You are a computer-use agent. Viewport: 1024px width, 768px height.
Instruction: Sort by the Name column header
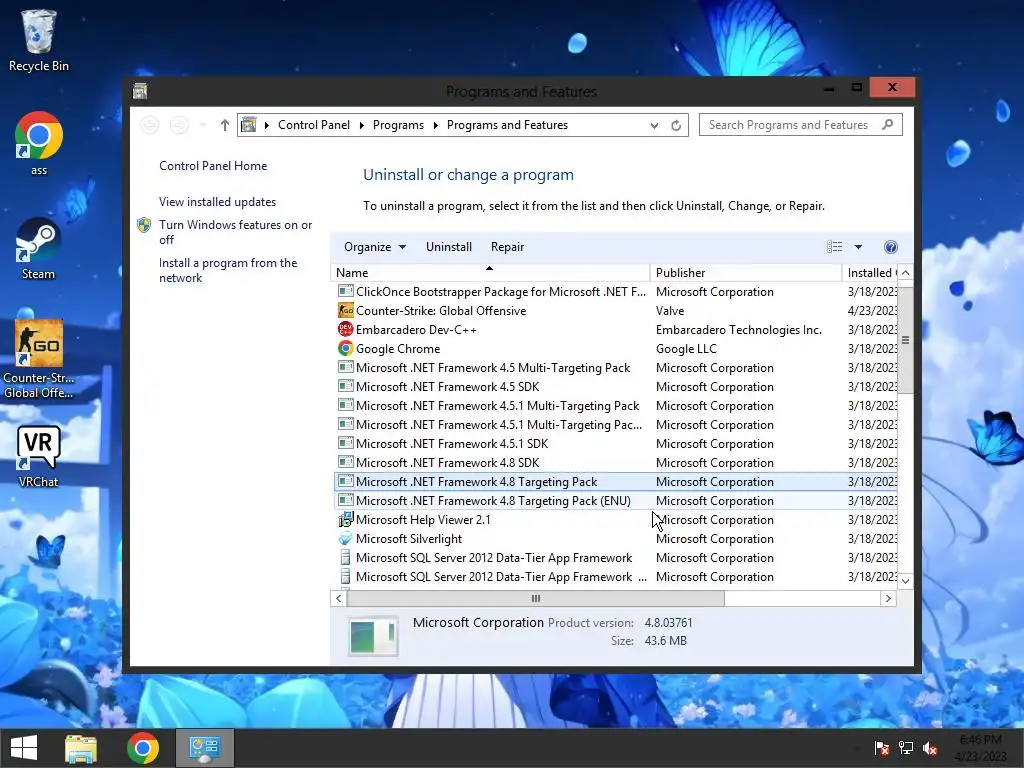[490, 272]
